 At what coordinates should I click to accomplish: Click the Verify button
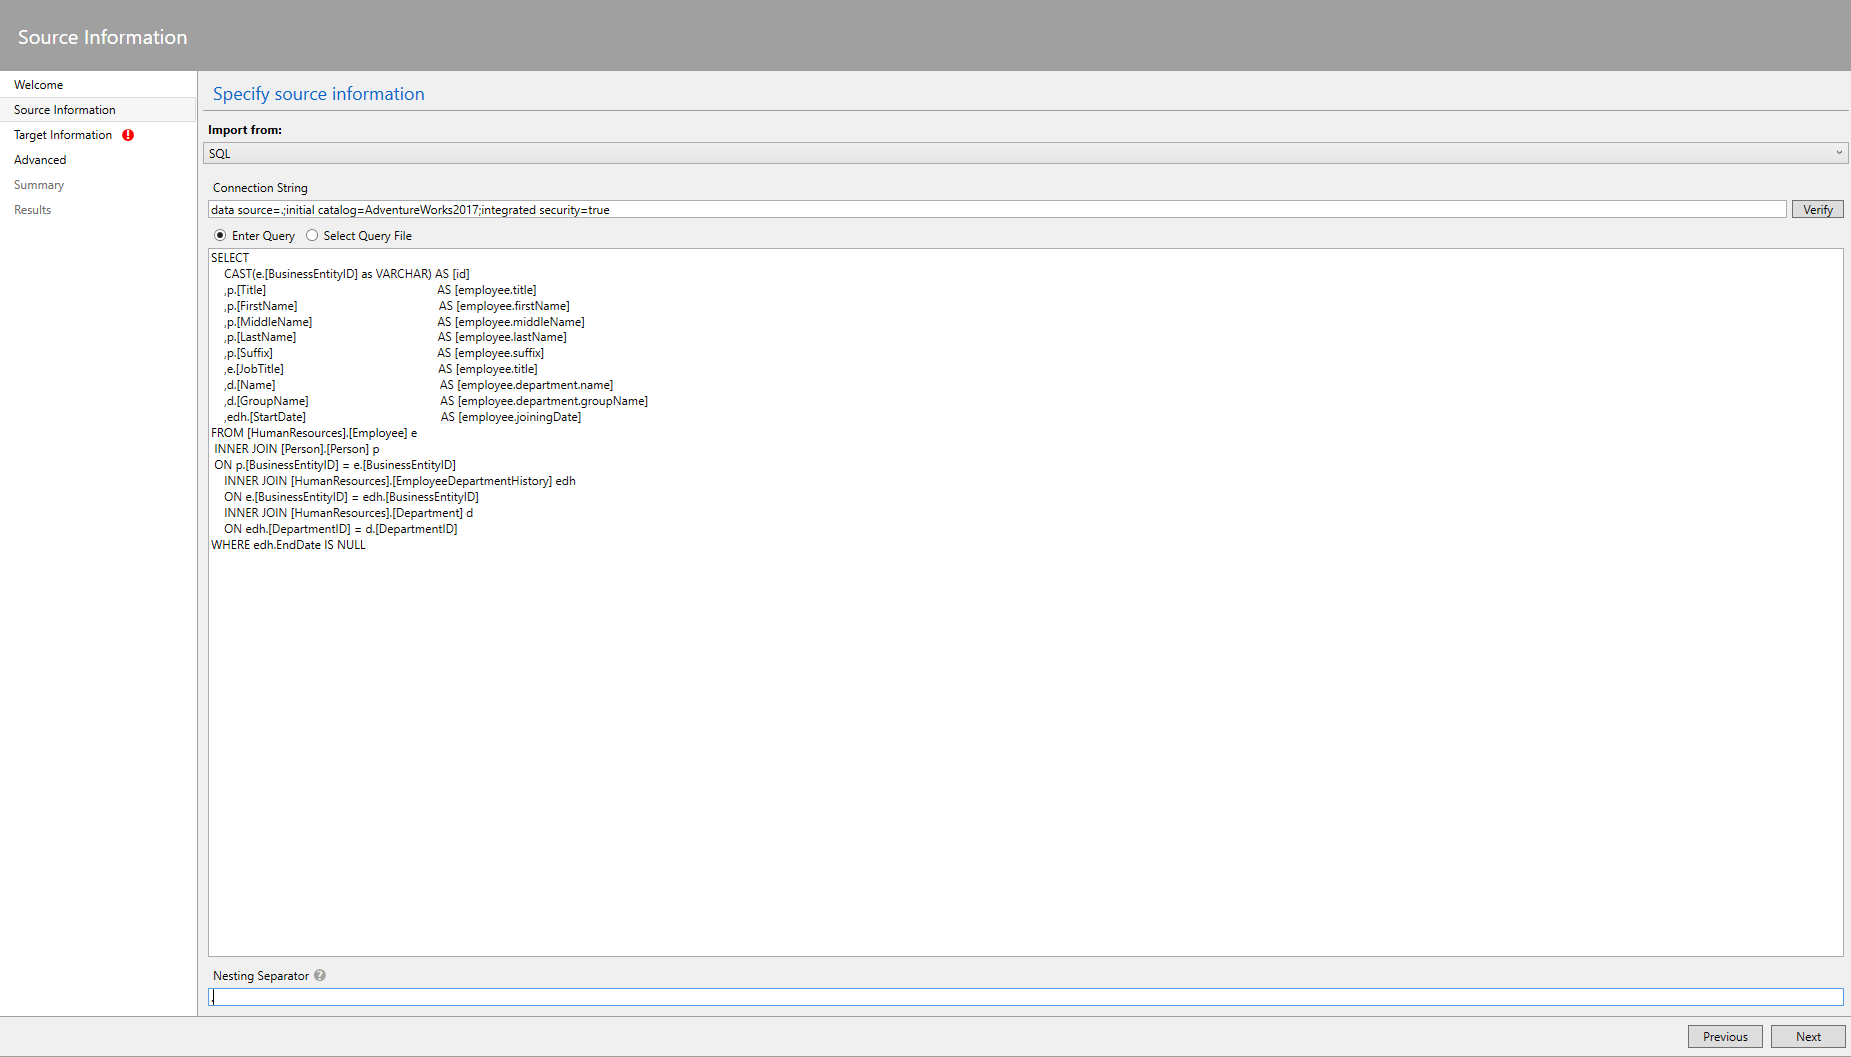(1817, 209)
